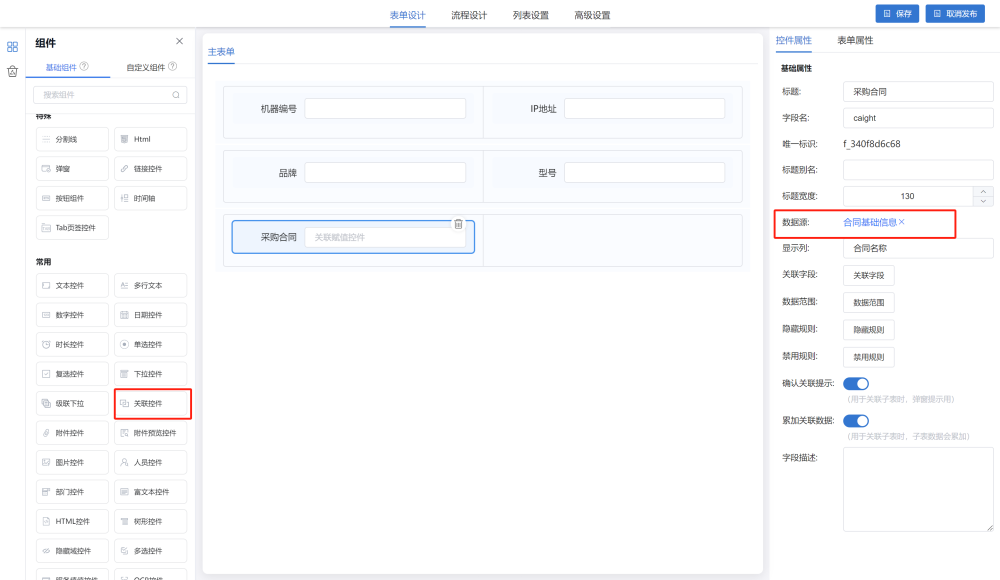Remove the 合同基础信息 data source with X
The height and width of the screenshot is (580, 1000).
pos(902,222)
